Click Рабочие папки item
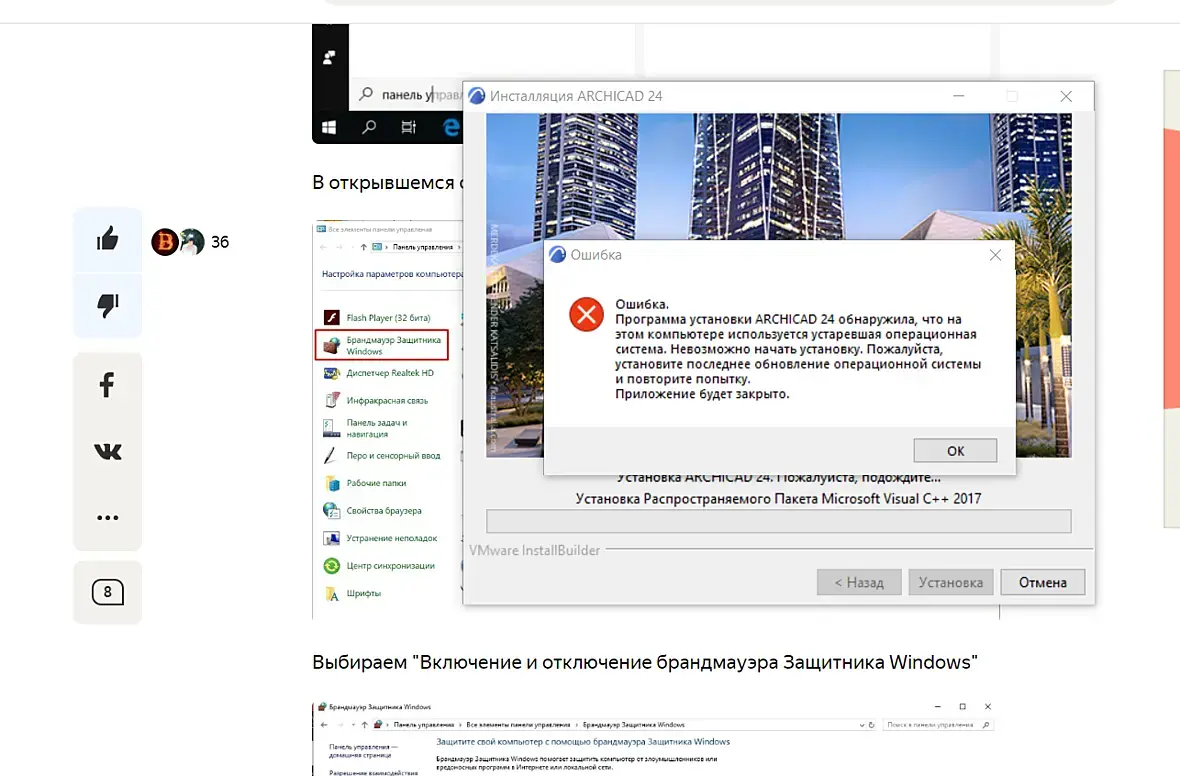Viewport: 1180px width, 776px height. pos(376,483)
